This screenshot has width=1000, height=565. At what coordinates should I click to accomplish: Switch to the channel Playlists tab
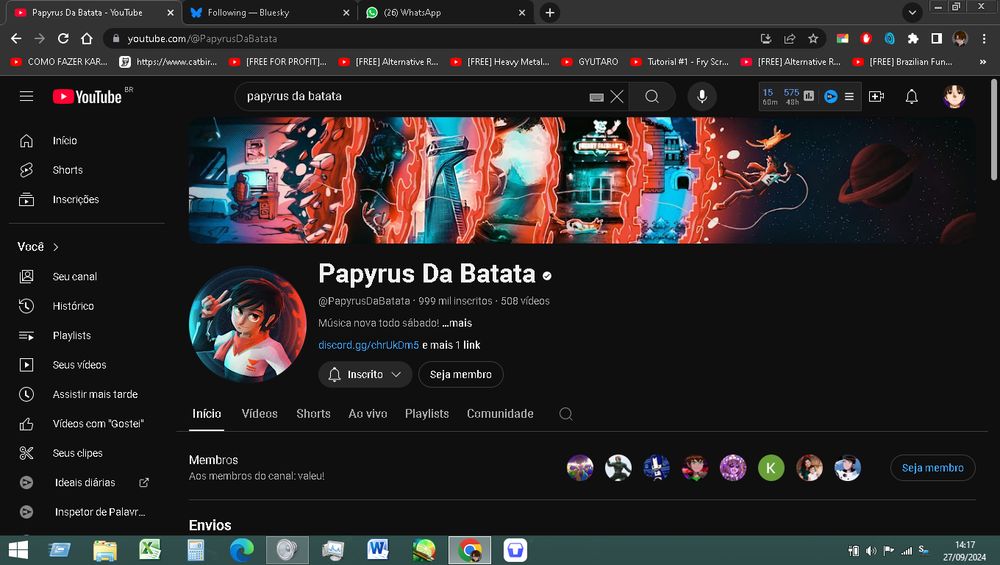(x=427, y=414)
